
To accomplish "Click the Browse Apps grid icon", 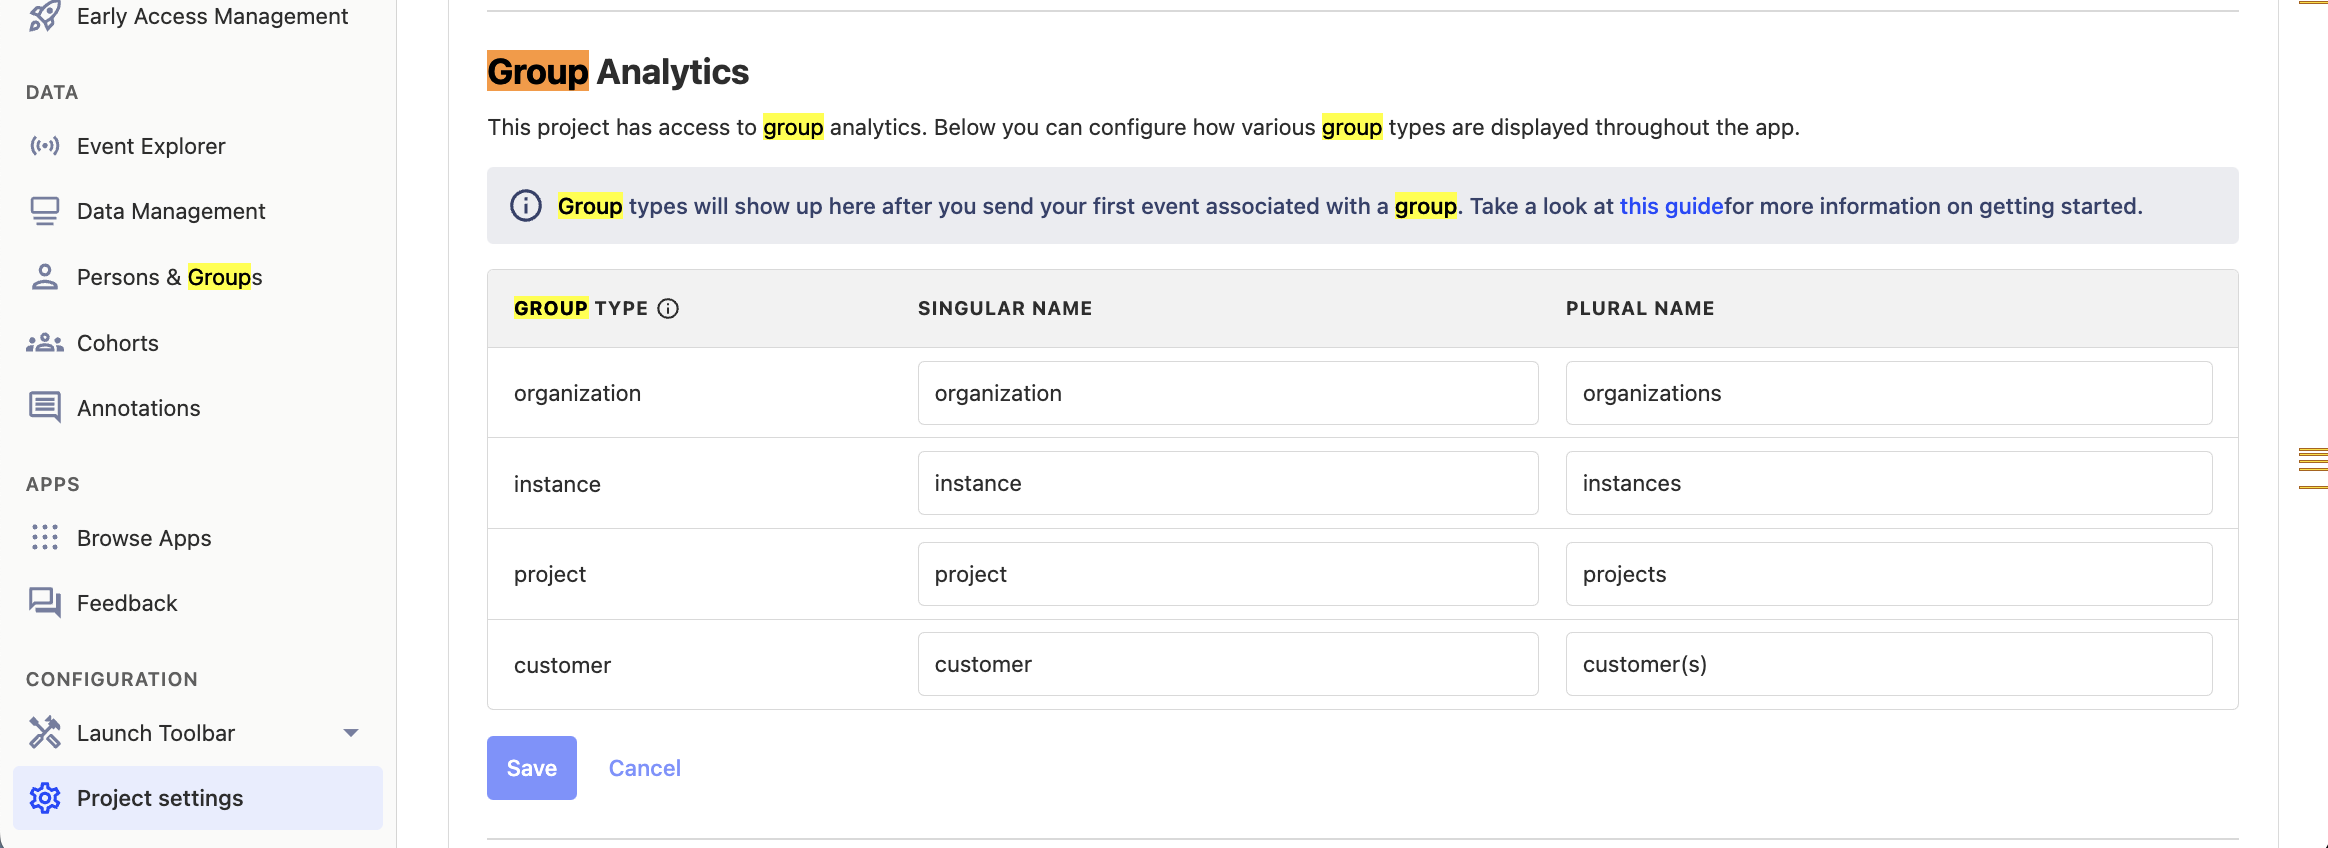I will [x=44, y=538].
